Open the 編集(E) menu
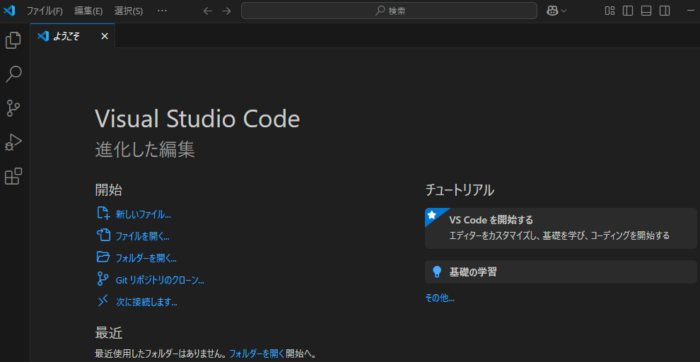Viewport: 700px width, 362px height. coord(88,11)
